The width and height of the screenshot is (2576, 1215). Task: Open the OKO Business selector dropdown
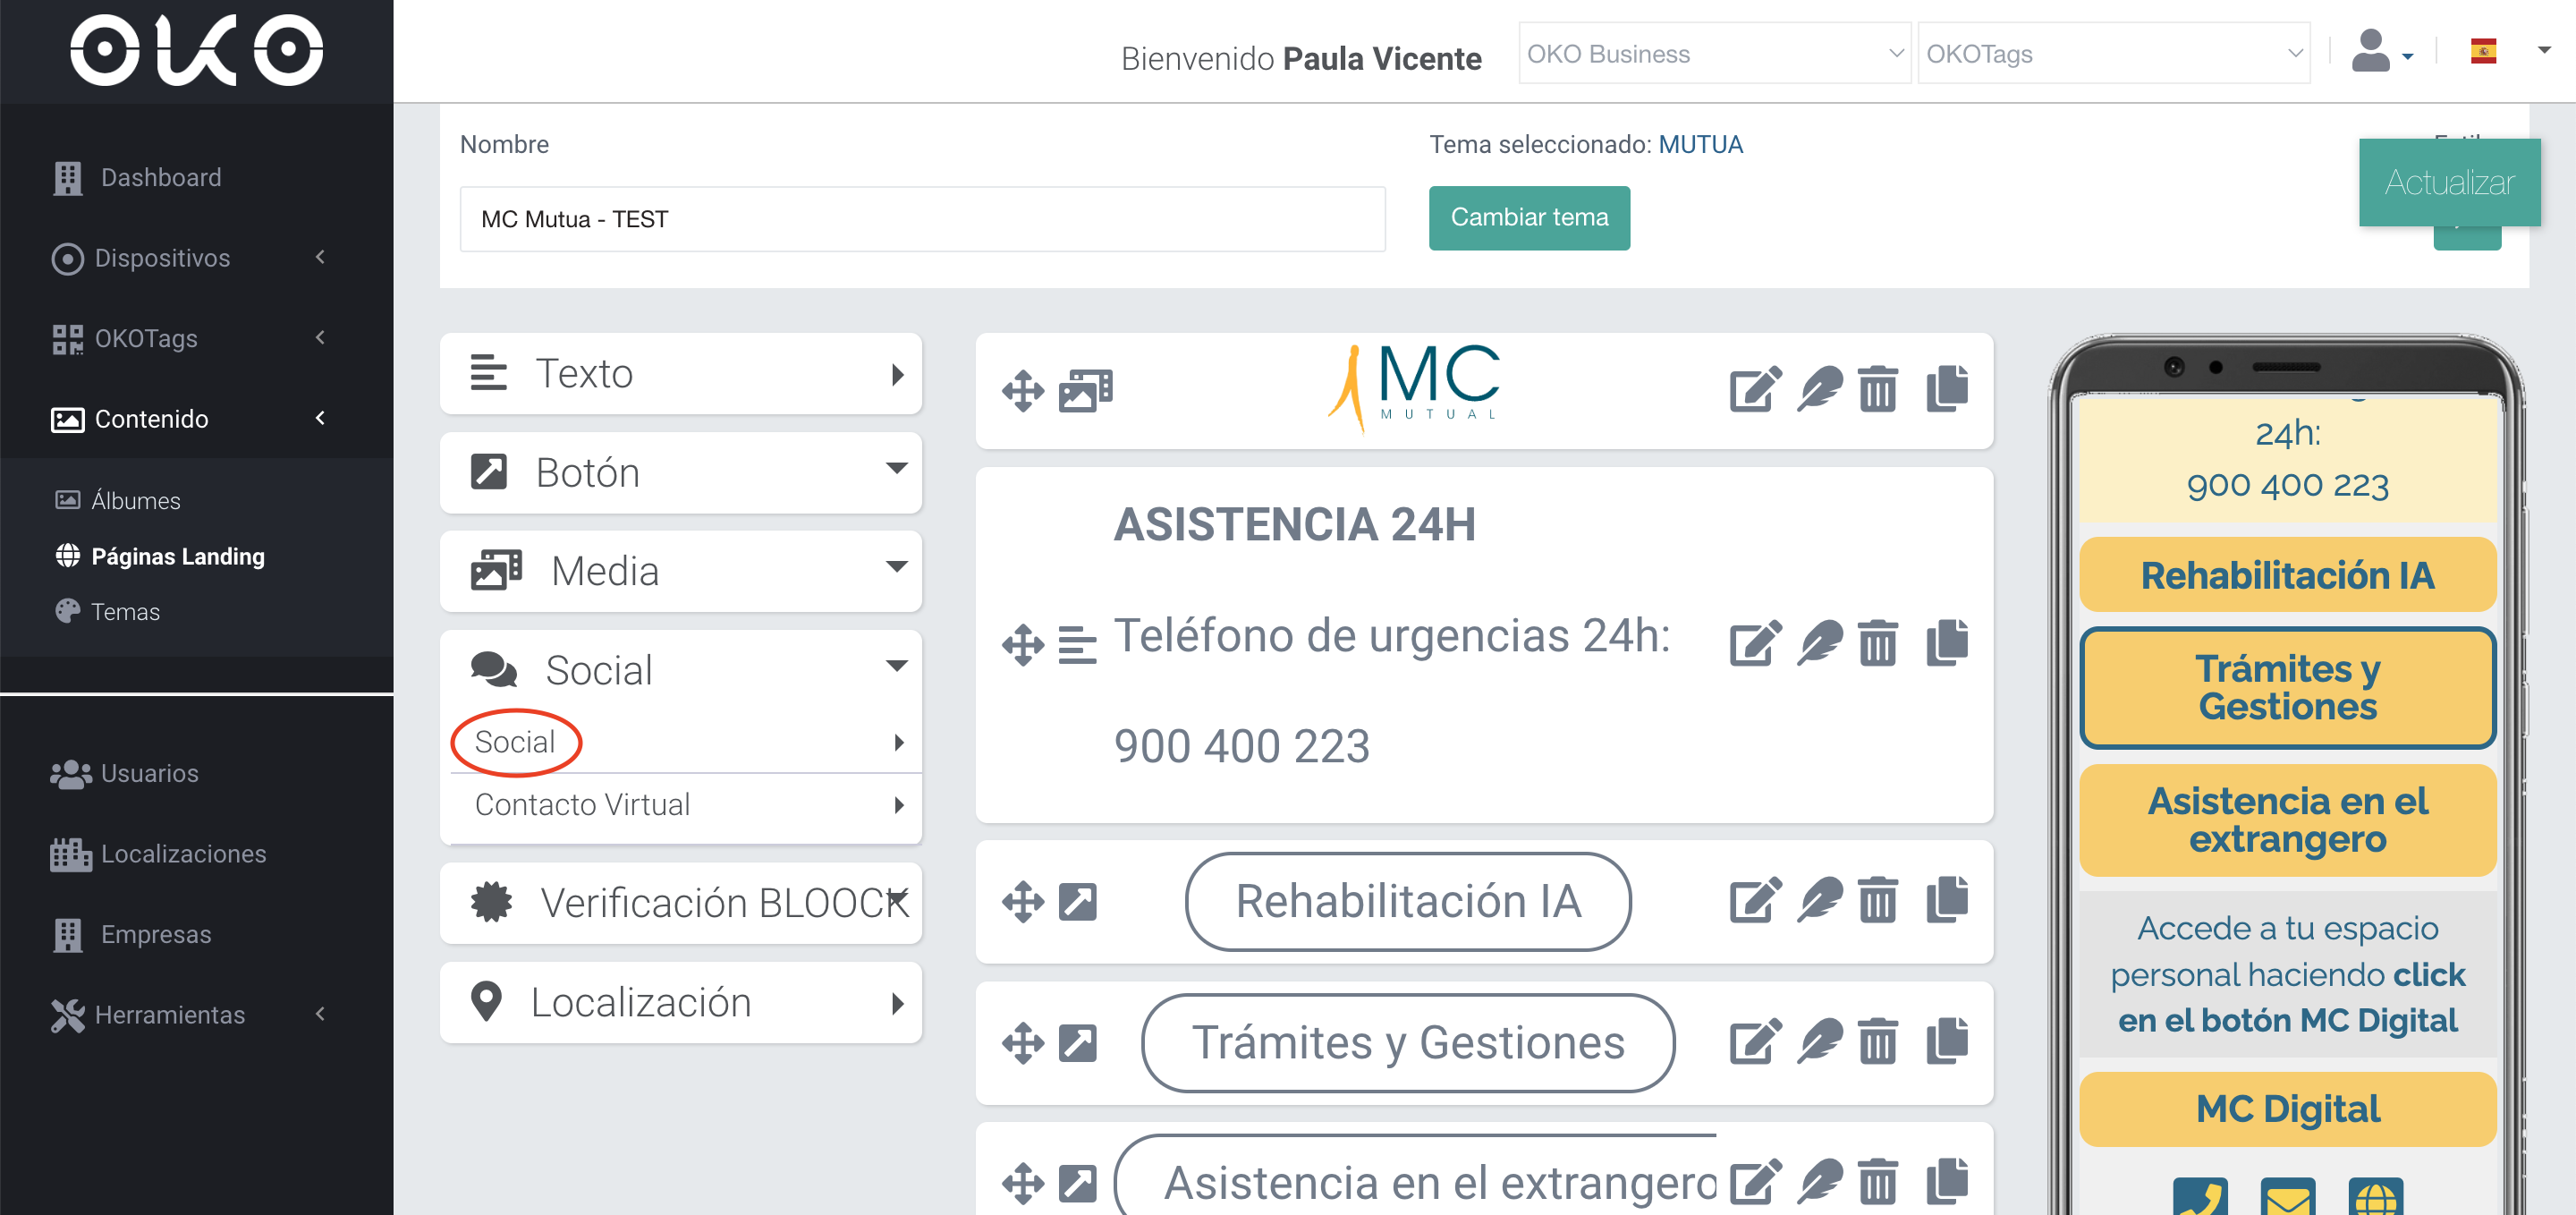(1712, 54)
